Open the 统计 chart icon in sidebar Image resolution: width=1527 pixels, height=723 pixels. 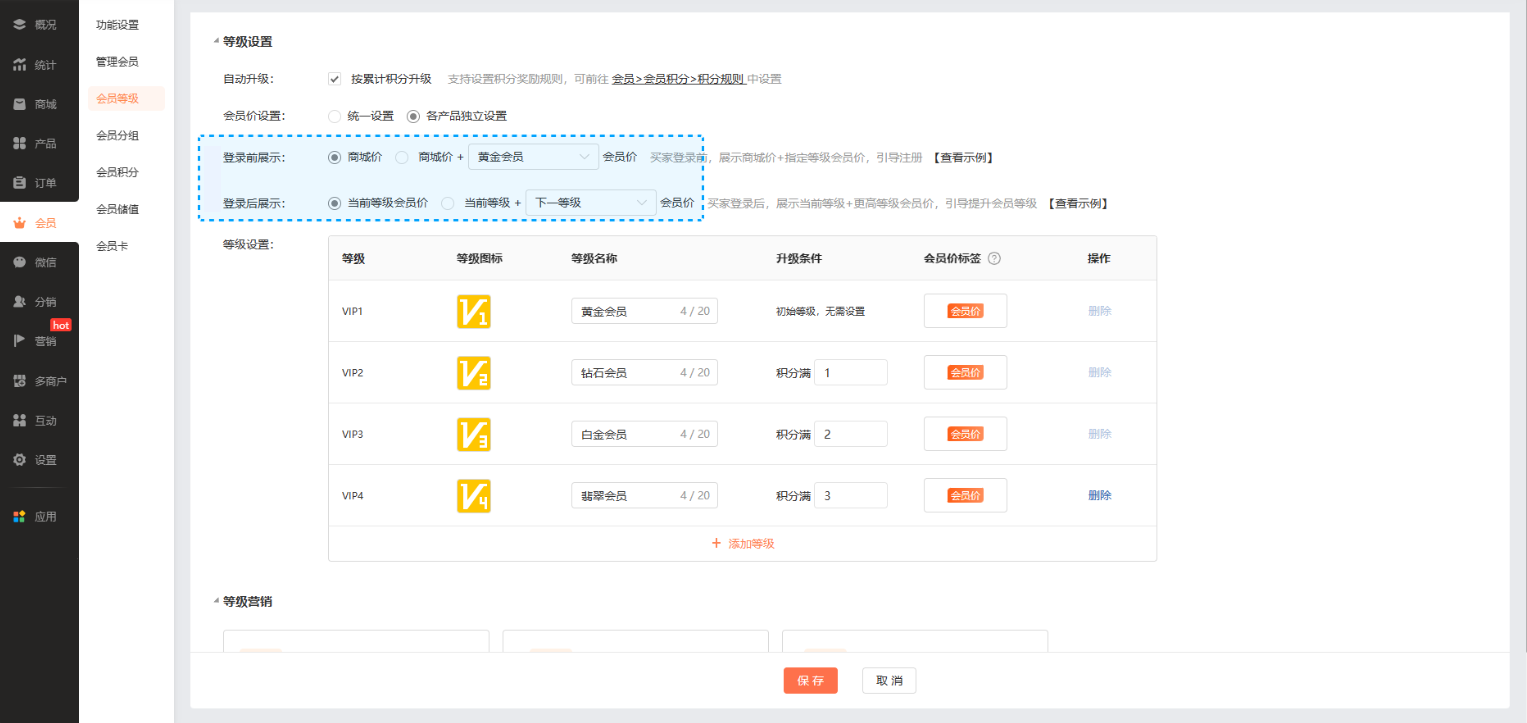19,65
